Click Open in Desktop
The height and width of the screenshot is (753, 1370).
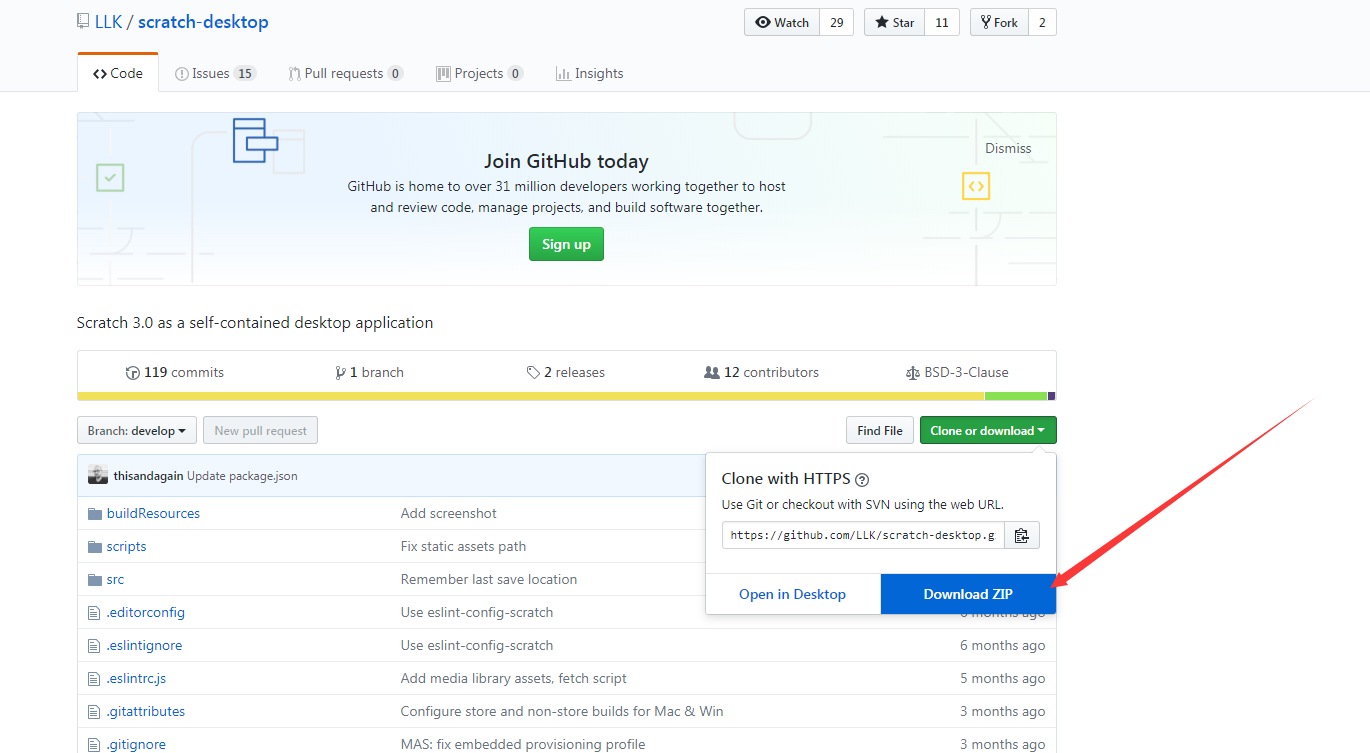click(793, 594)
